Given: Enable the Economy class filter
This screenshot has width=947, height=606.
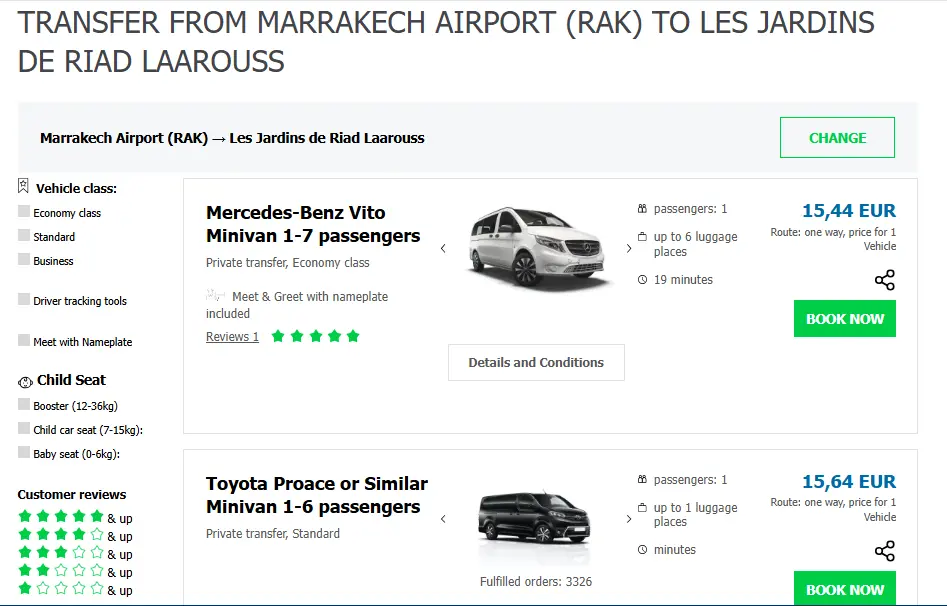Looking at the screenshot, I should 23,212.
